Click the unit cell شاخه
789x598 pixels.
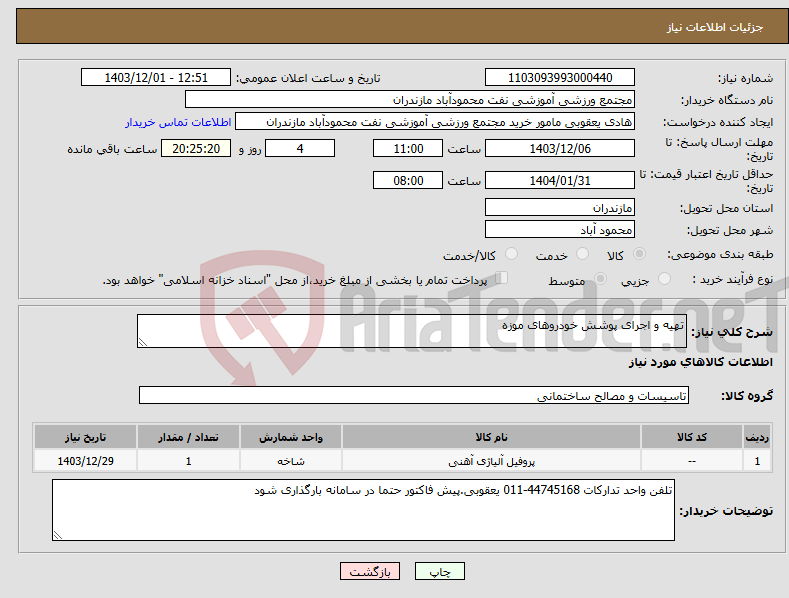click(291, 461)
